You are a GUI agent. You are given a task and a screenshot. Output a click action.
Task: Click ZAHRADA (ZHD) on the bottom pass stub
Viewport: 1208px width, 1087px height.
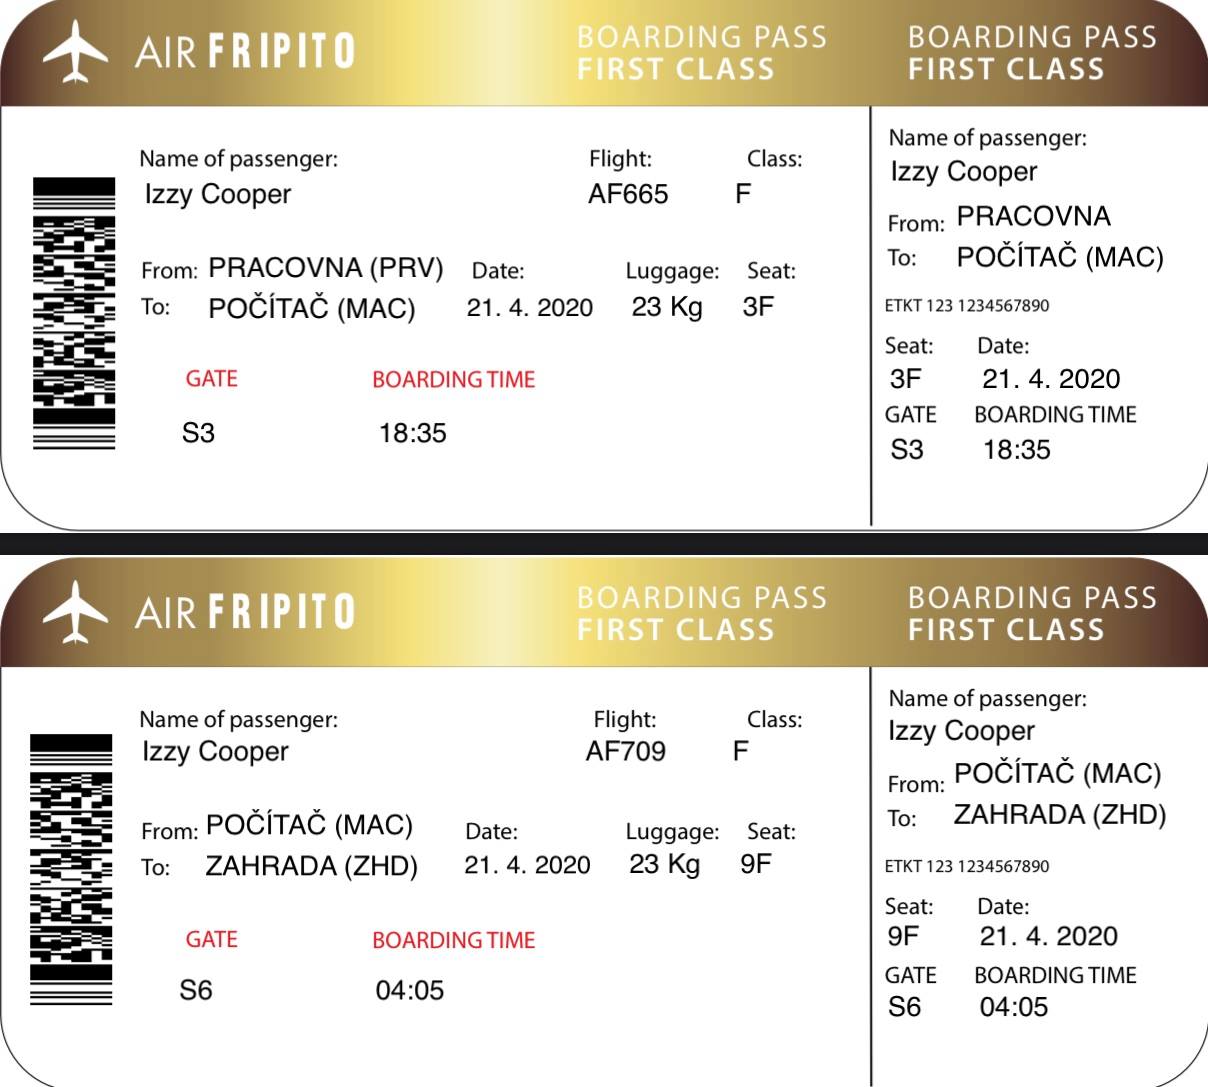click(x=1060, y=815)
